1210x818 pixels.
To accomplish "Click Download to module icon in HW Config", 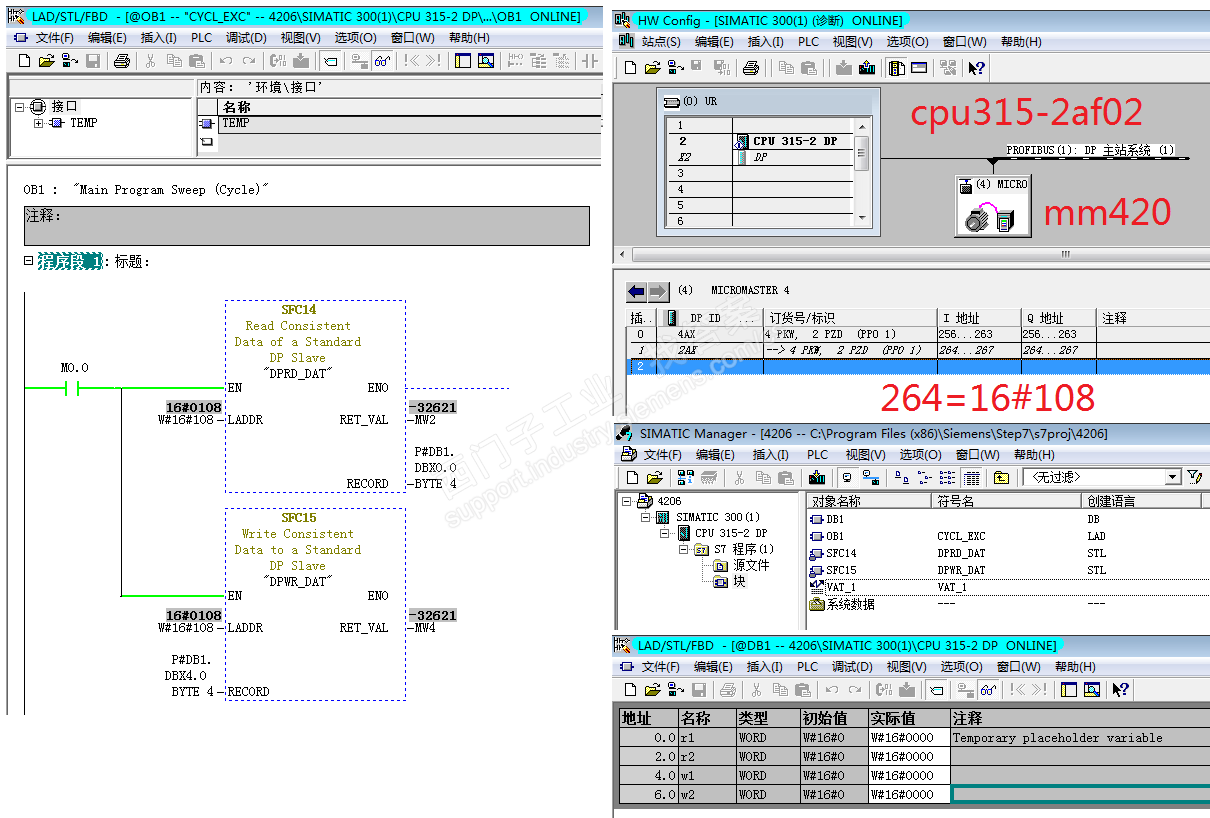I will tap(844, 68).
